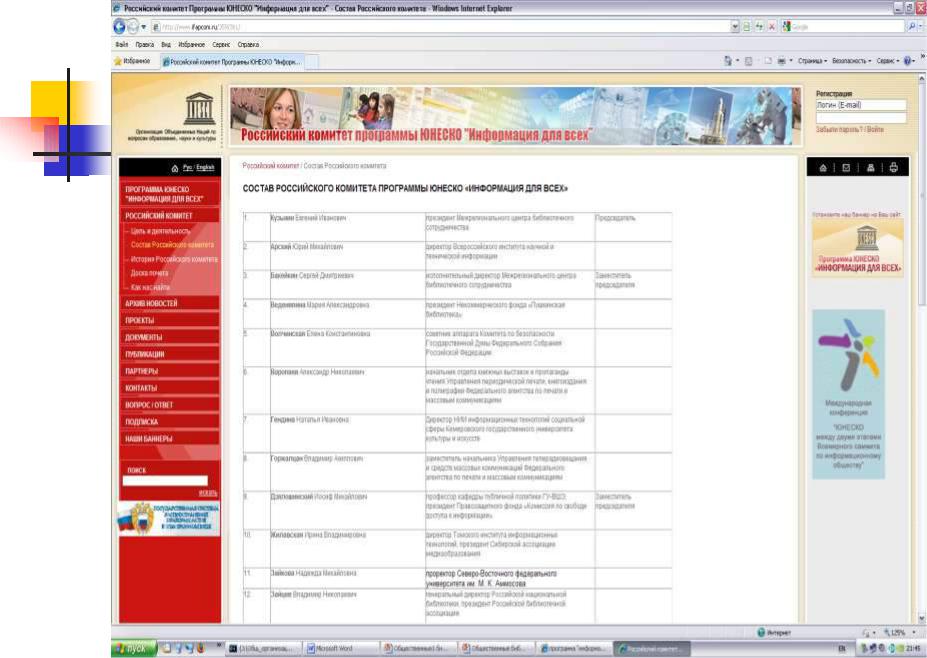Click the site search input field
This screenshot has height=658, width=927.
pos(165,481)
